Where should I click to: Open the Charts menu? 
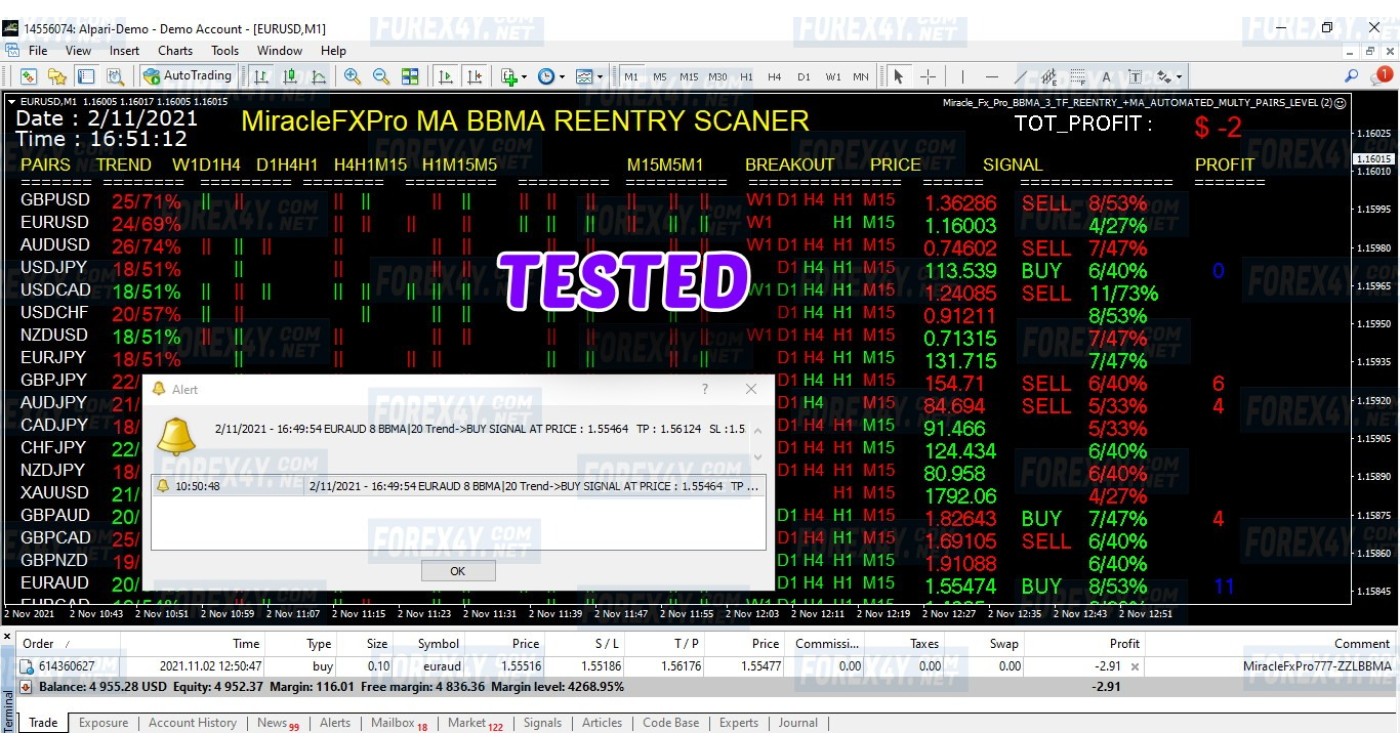pyautogui.click(x=175, y=50)
